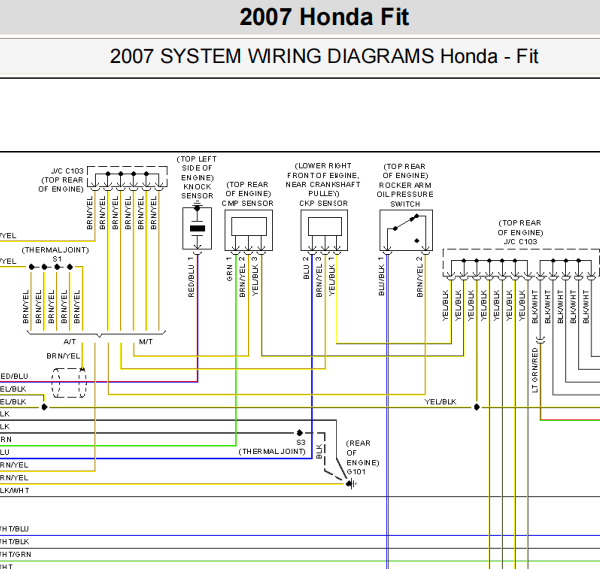The height and width of the screenshot is (569, 600).
Task: Click the 'RED/BLU 1' wire label
Action: coord(191,277)
